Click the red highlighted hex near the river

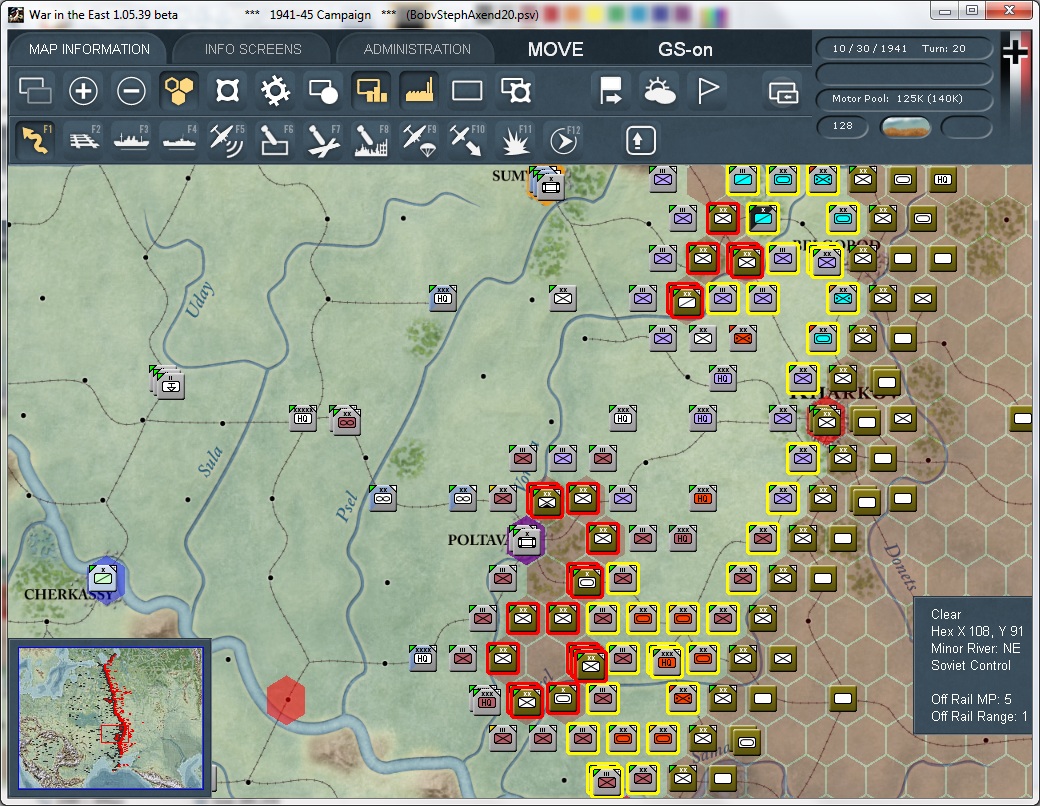[x=286, y=699]
